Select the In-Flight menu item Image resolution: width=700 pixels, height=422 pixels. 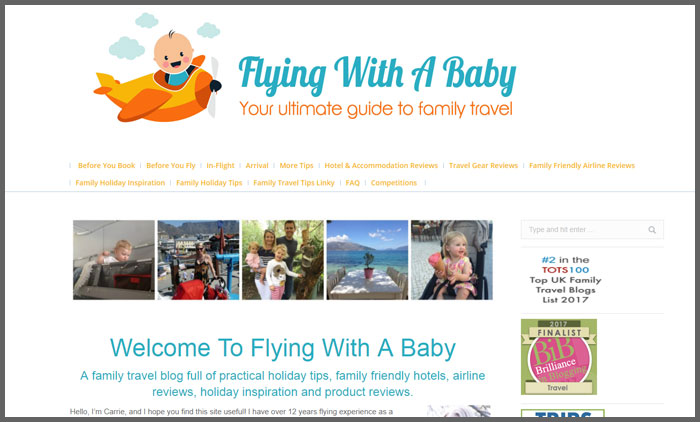pyautogui.click(x=220, y=166)
